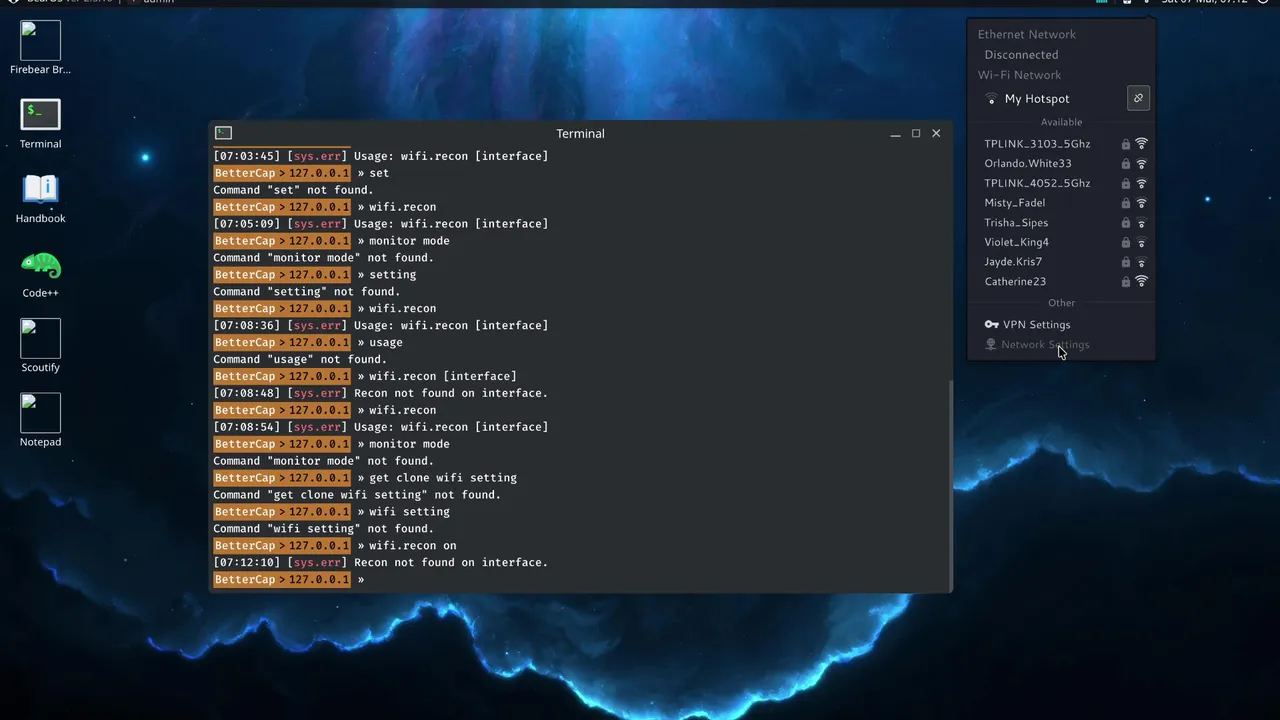This screenshot has height=720, width=1280.
Task: Click the icon beside Network Settings
Action: coord(991,344)
